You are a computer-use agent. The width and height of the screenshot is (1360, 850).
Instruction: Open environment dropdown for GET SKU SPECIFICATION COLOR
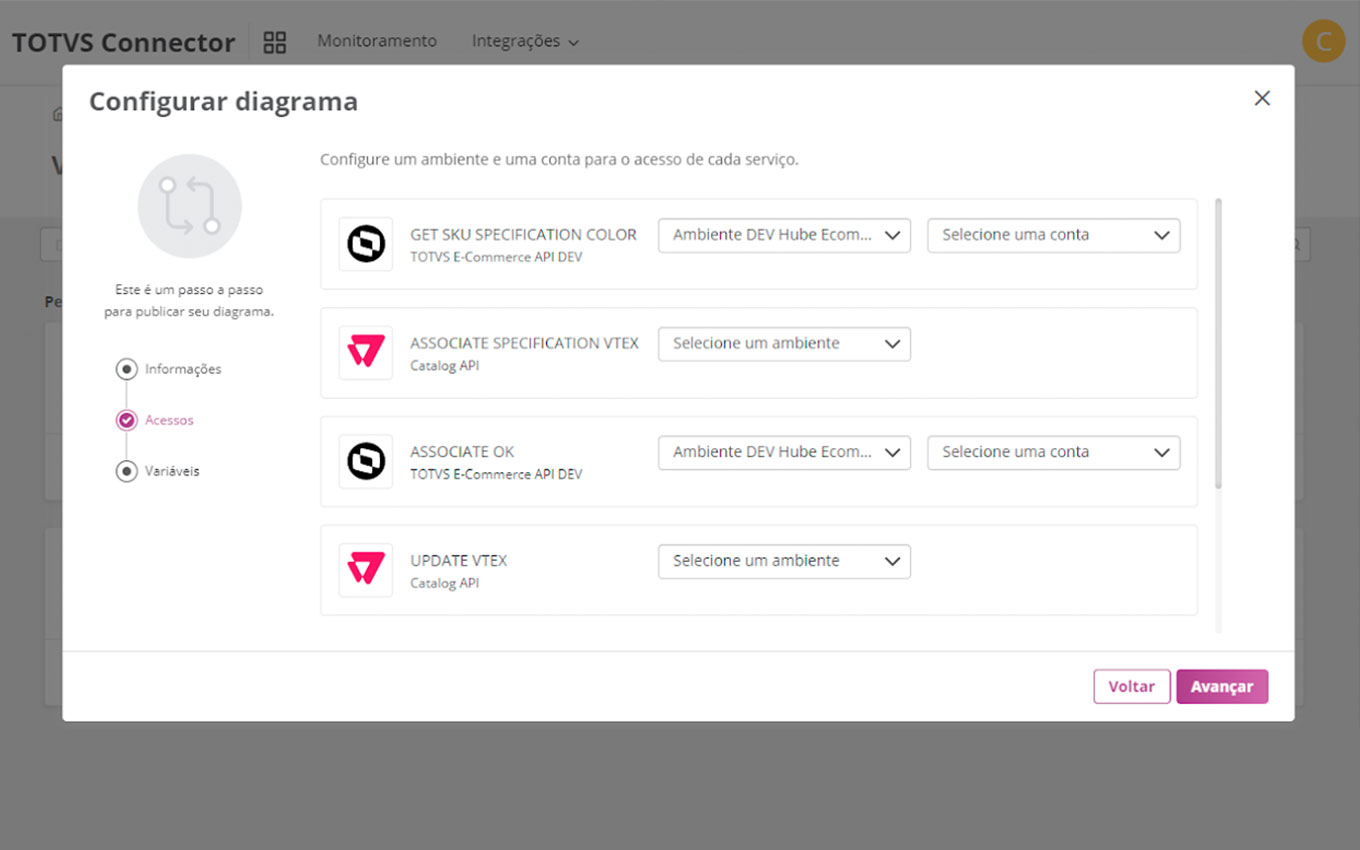point(784,235)
